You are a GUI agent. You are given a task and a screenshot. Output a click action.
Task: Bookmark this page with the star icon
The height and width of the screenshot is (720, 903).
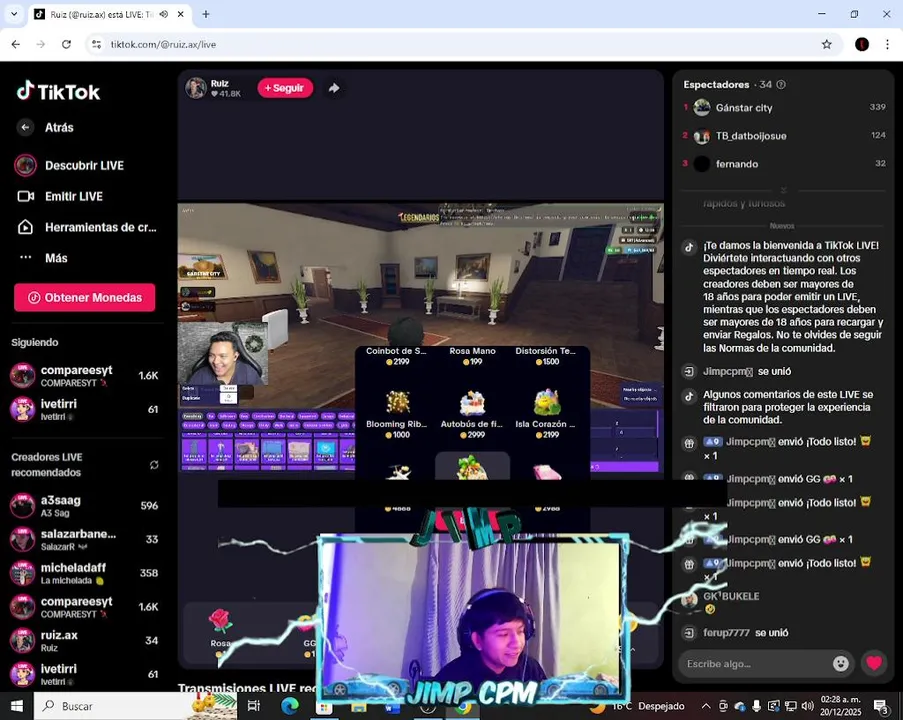pyautogui.click(x=827, y=44)
